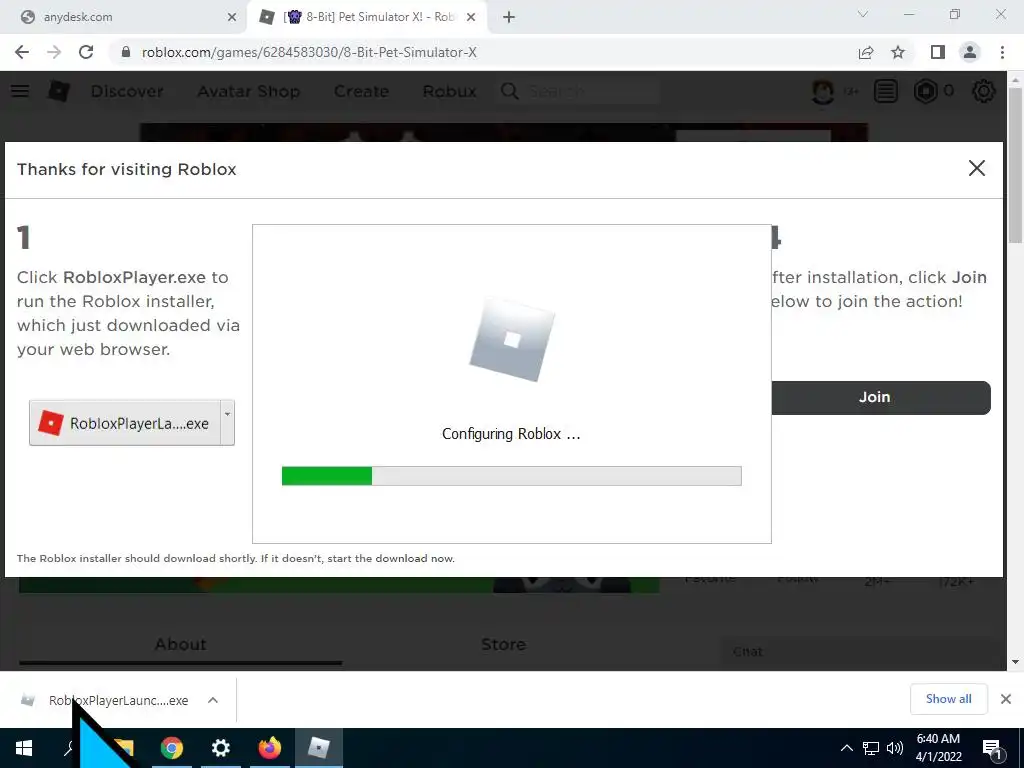Close the downloads bar

(1006, 699)
